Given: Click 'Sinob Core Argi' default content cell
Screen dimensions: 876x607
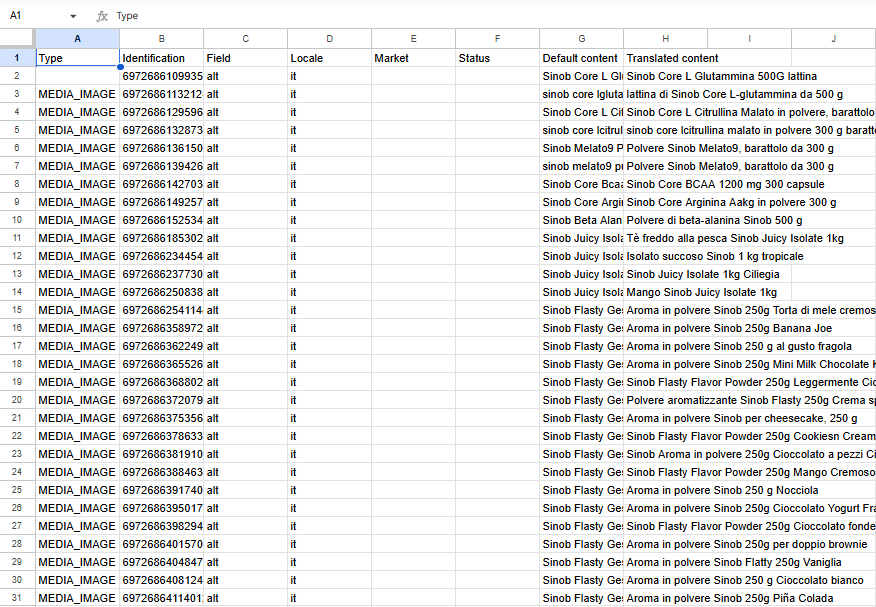Looking at the screenshot, I should [x=582, y=202].
